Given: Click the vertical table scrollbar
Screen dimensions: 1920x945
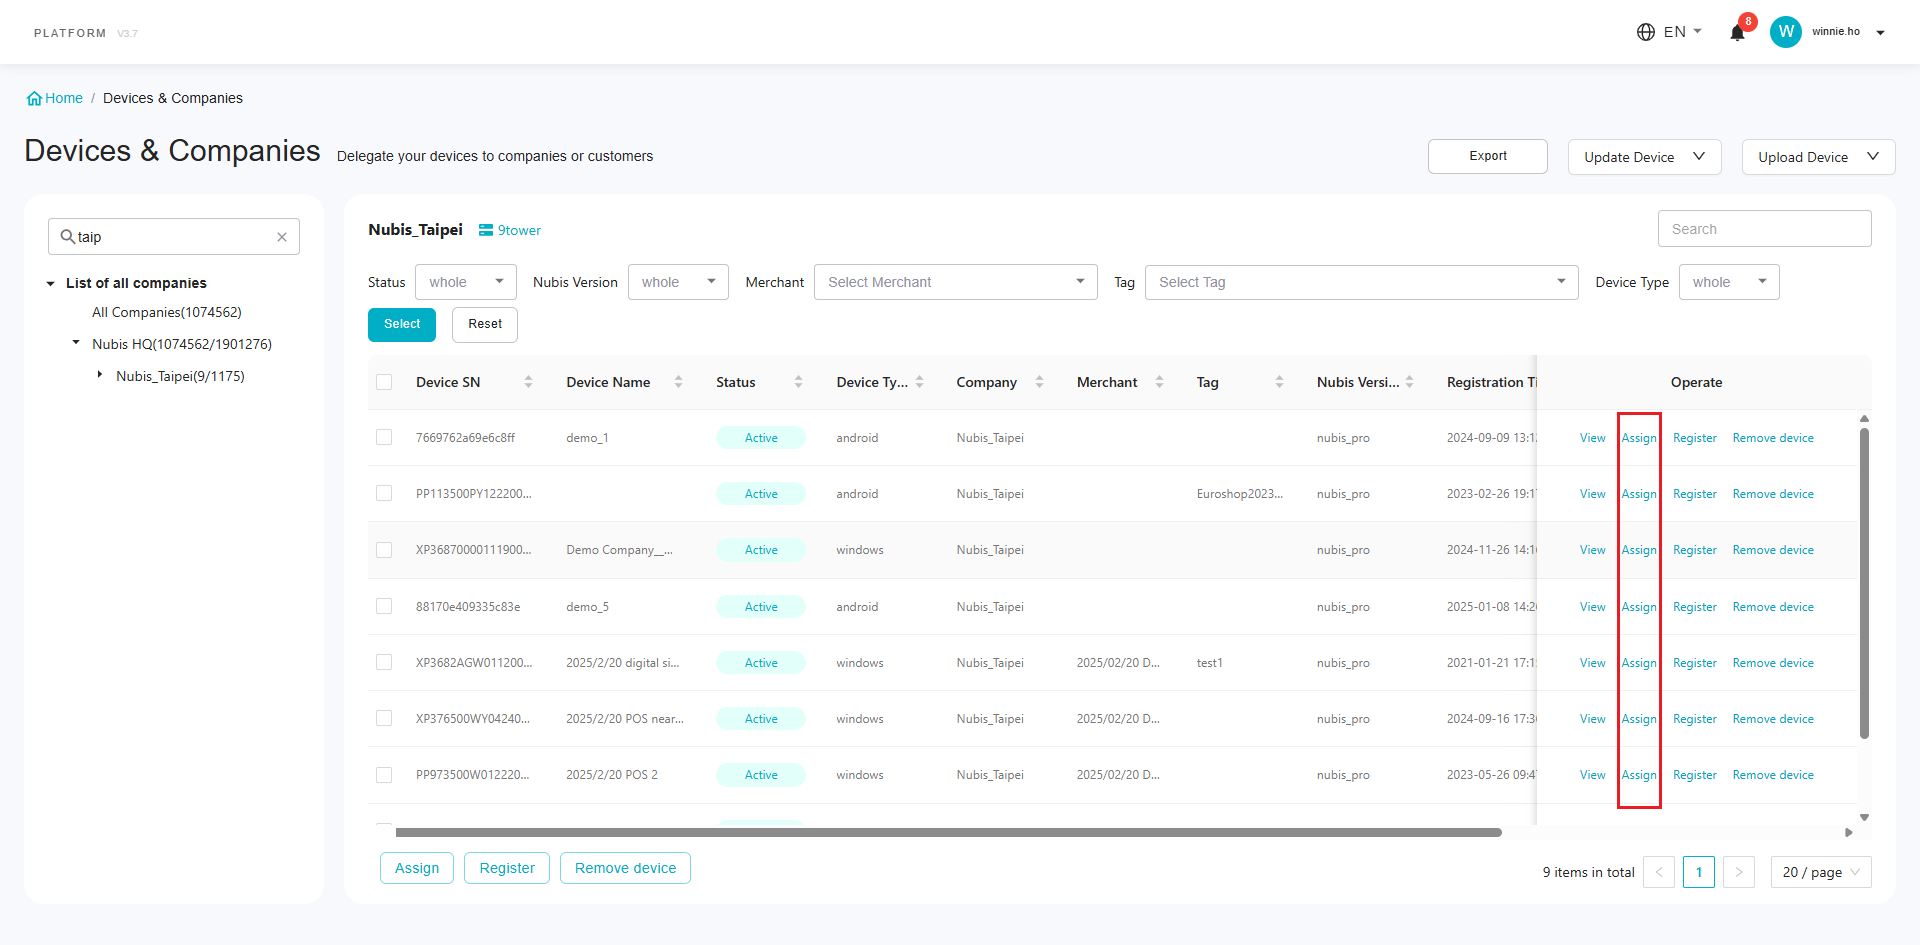Looking at the screenshot, I should point(1864,584).
